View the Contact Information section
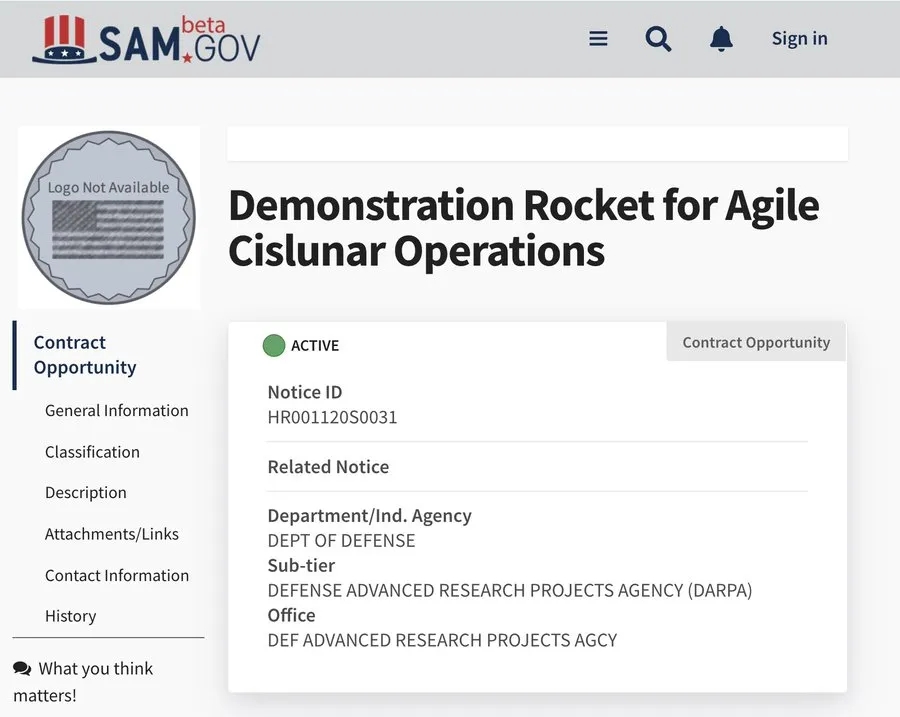 117,576
